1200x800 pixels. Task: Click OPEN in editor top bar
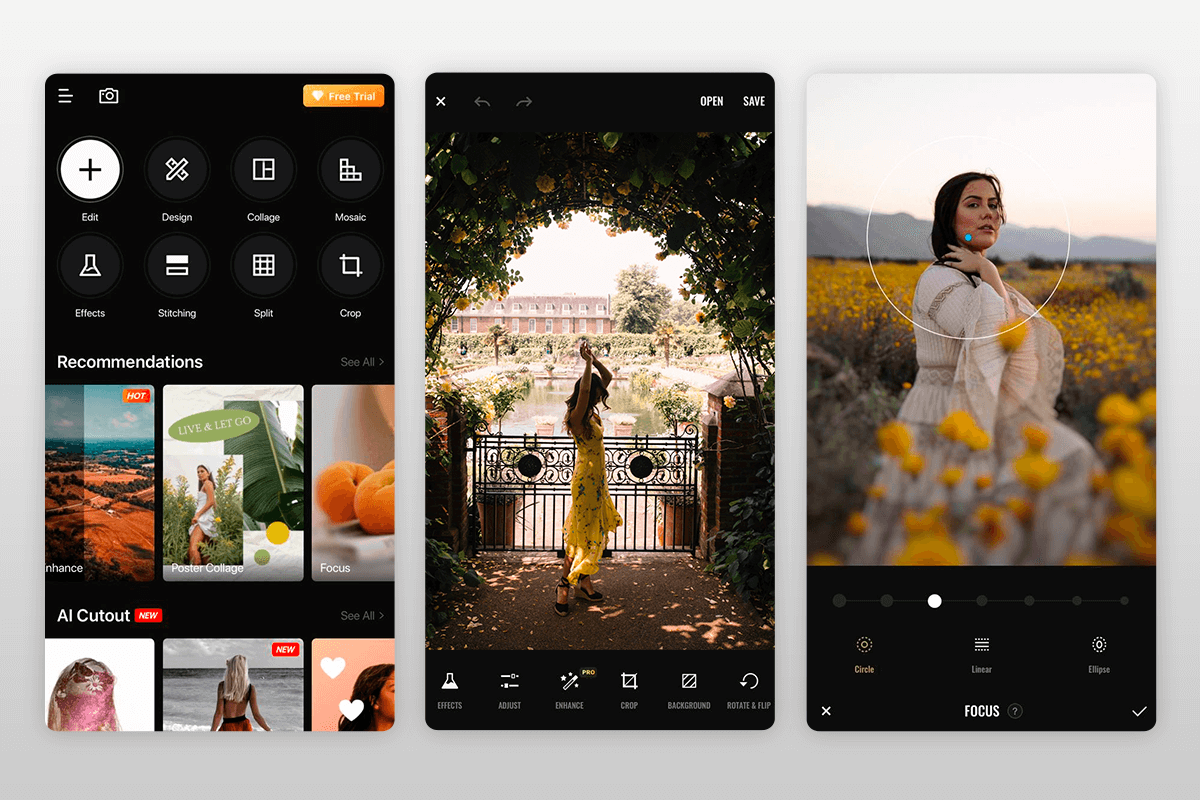(x=712, y=102)
